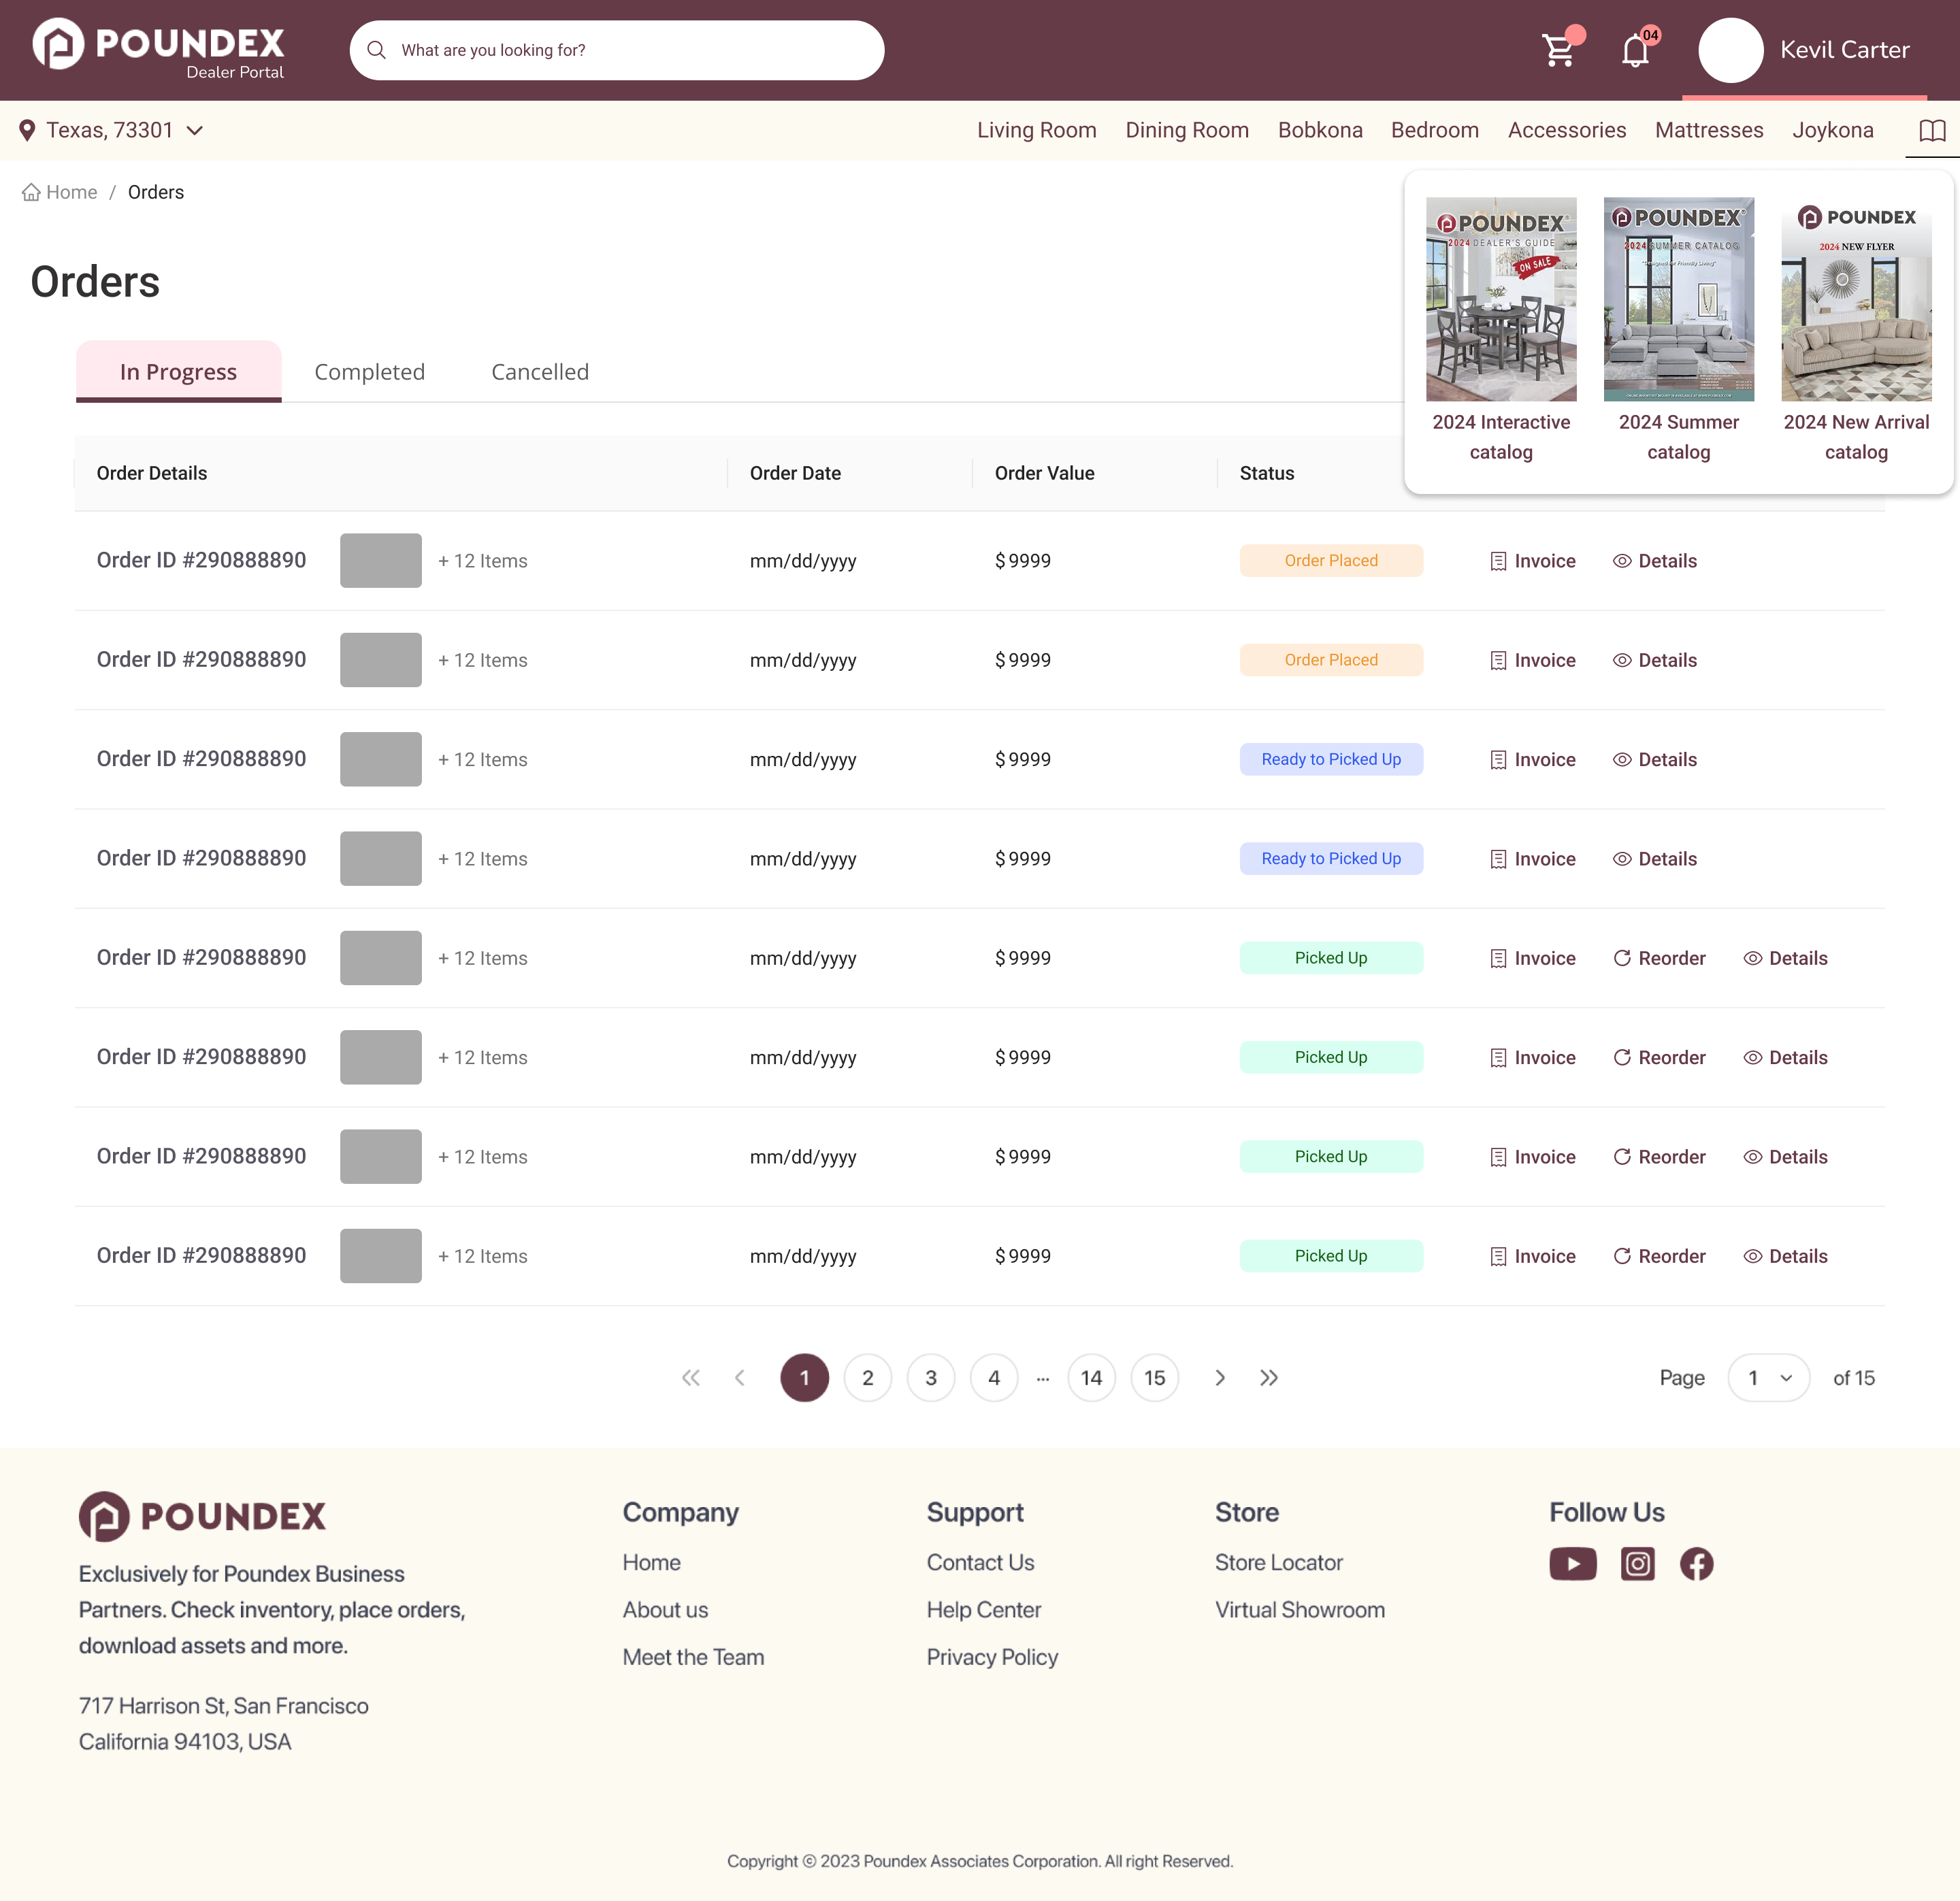The image size is (1960, 1901).
Task: Open Invoice for third Picked Up row
Action: coord(1532,1157)
